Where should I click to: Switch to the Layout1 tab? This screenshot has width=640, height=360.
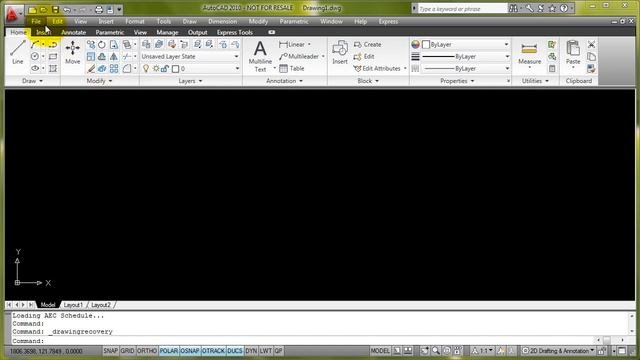click(x=73, y=305)
